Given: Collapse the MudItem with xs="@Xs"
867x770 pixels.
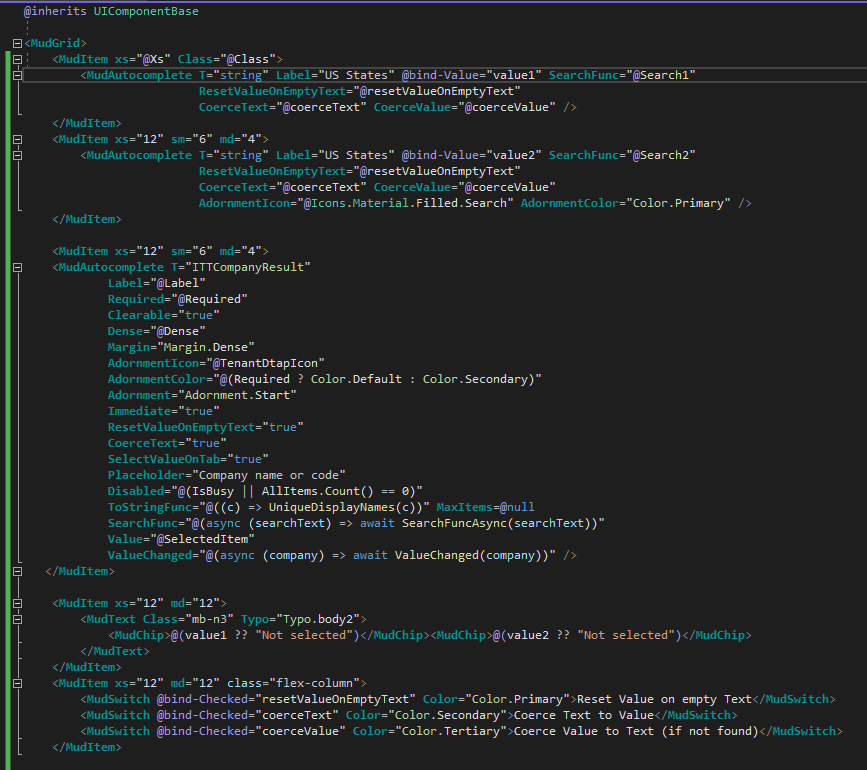Looking at the screenshot, I should [x=17, y=59].
